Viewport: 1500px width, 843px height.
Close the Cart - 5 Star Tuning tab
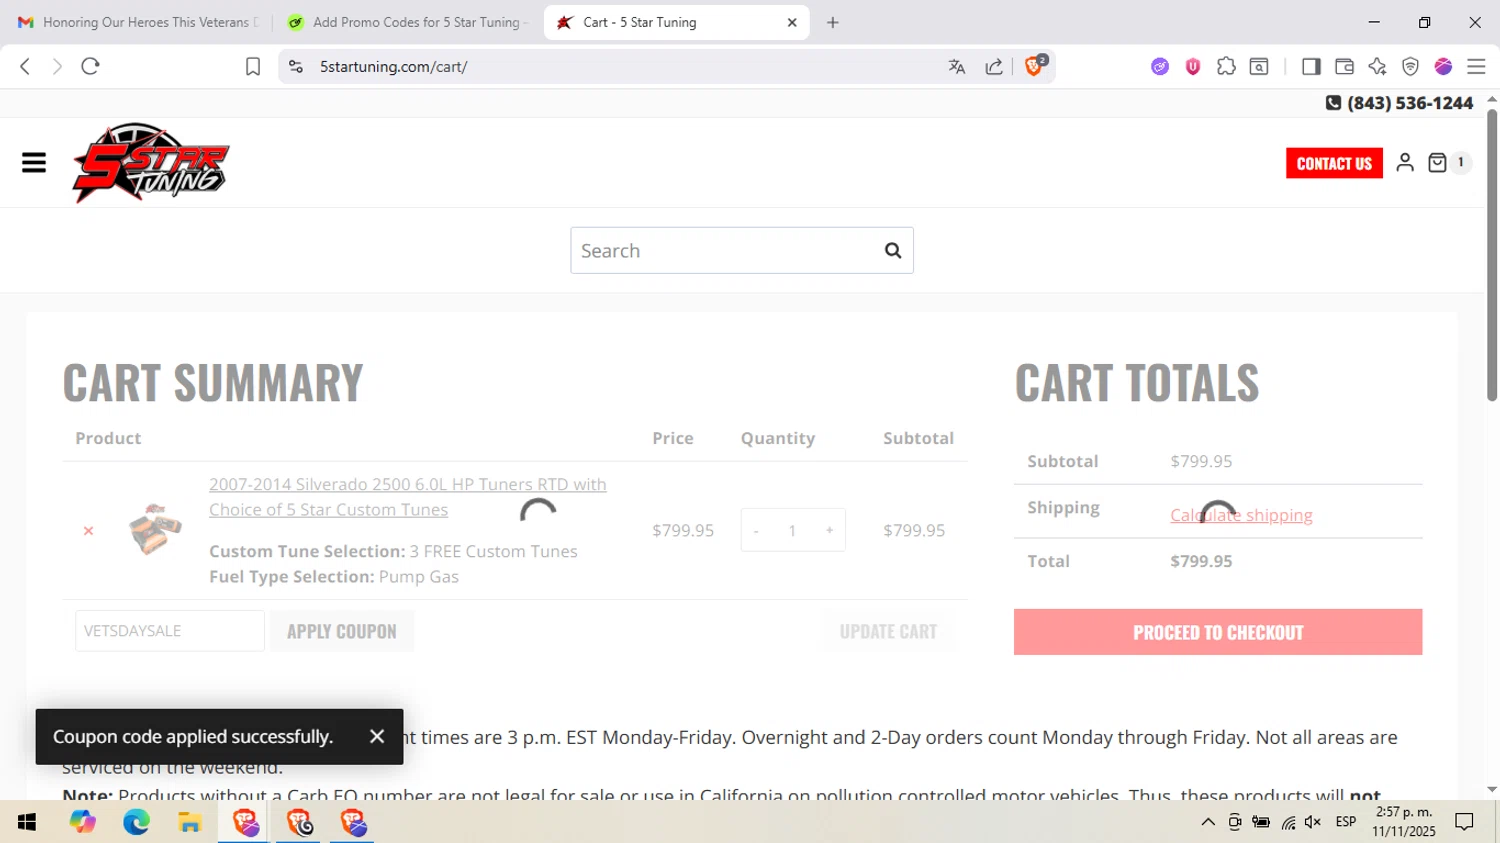[792, 22]
